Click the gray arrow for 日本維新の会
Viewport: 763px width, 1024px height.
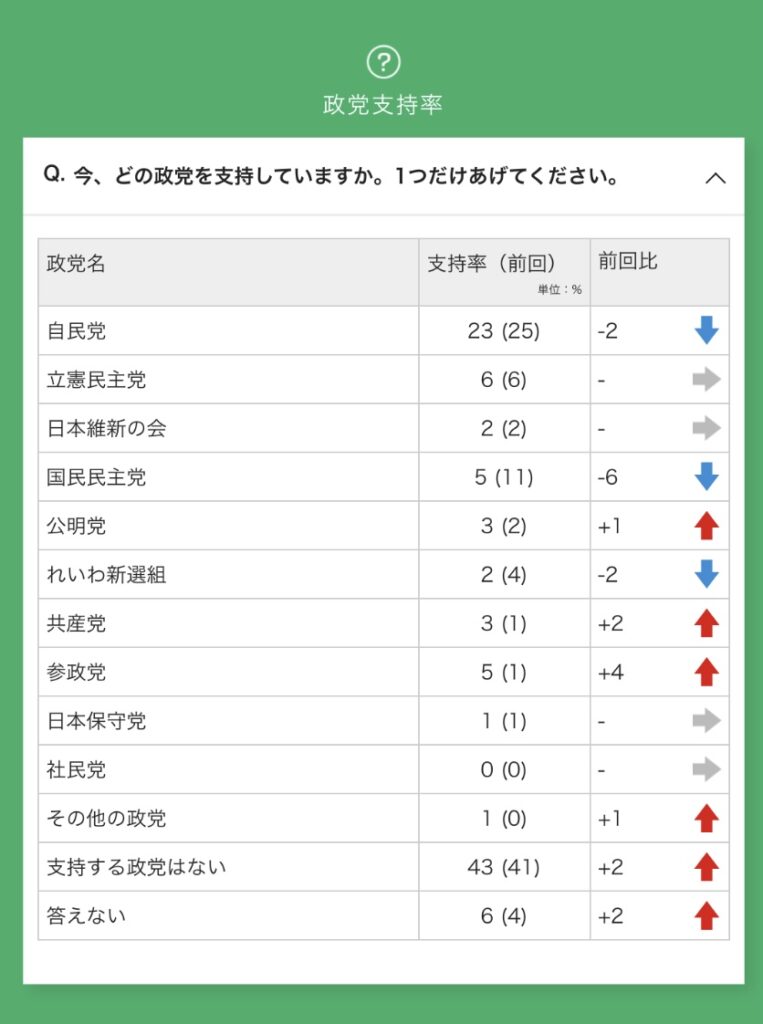[707, 428]
